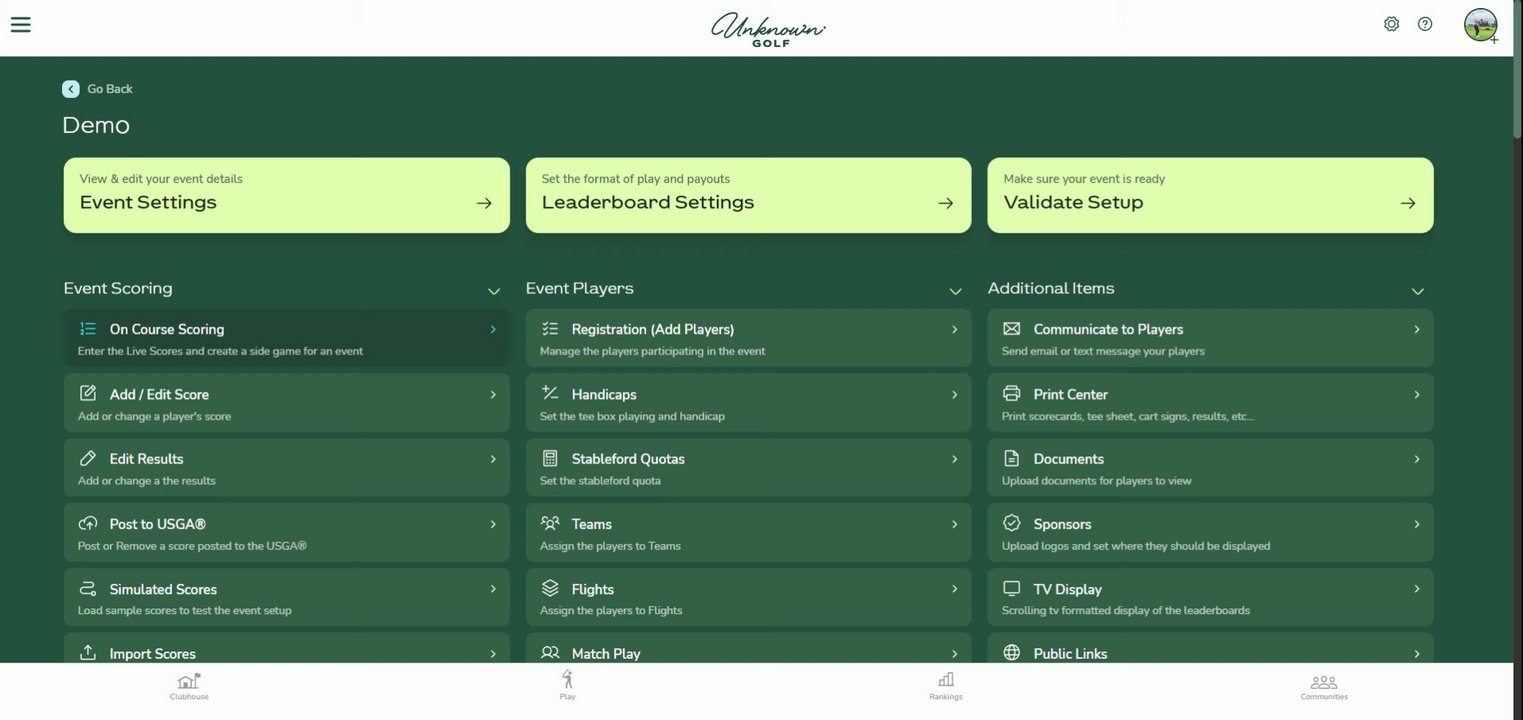Collapse the Event Scoring section chevron
Viewport: 1523px width, 720px height.
[x=493, y=291]
